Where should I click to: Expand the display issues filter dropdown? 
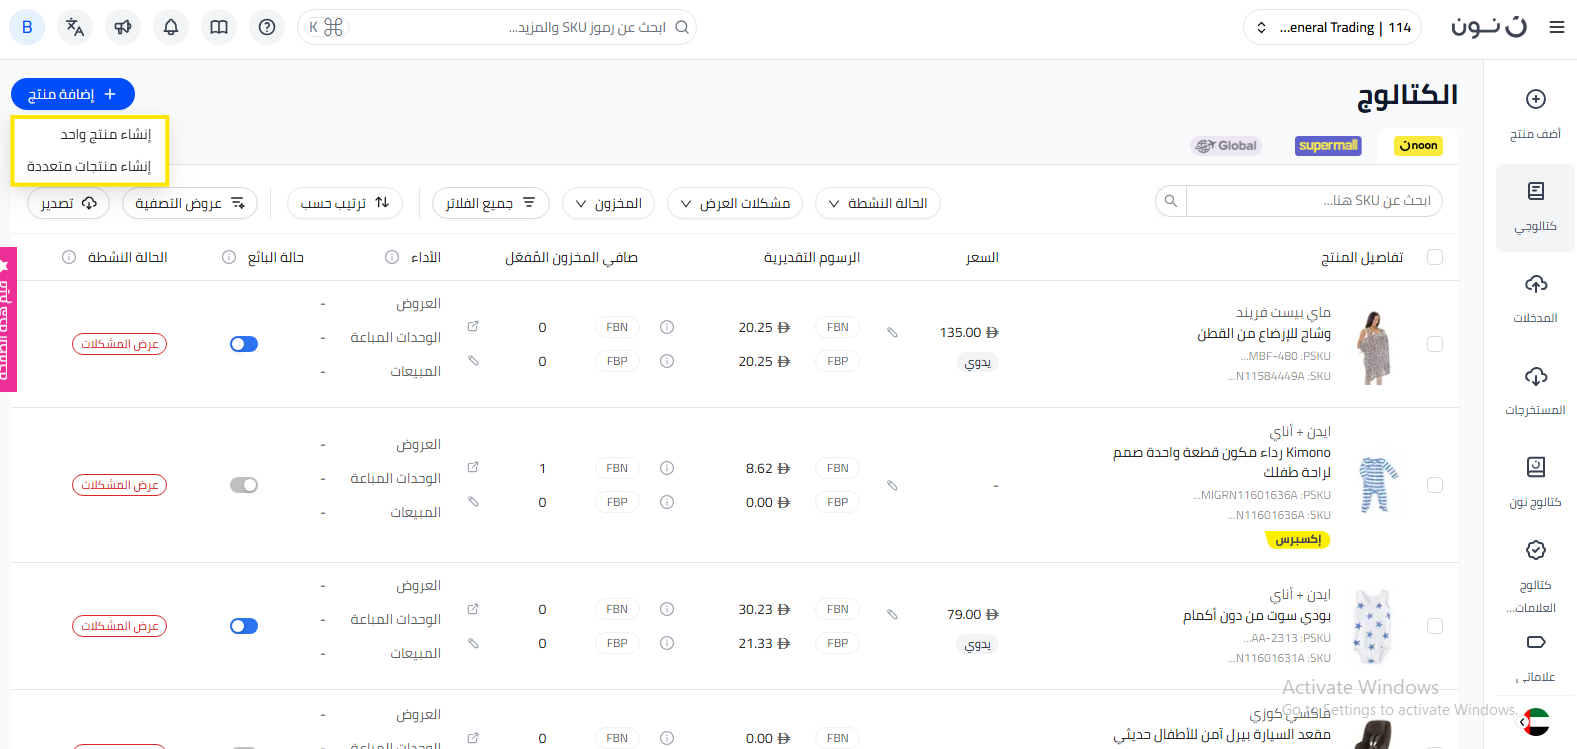735,203
